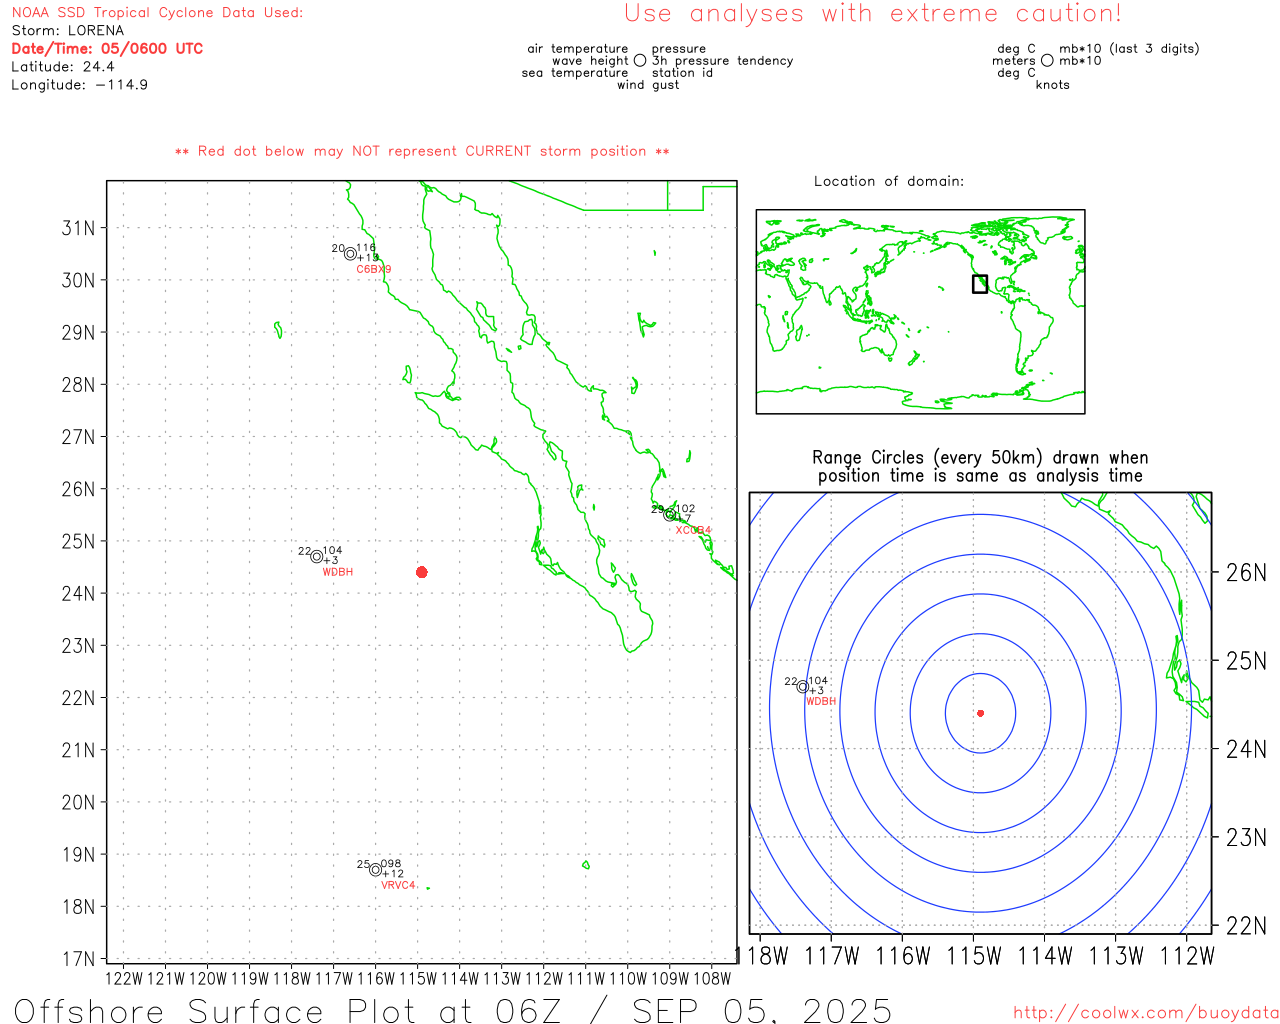Click the air temperature legend label
Screen dimensions: 1280x1024
578,49
